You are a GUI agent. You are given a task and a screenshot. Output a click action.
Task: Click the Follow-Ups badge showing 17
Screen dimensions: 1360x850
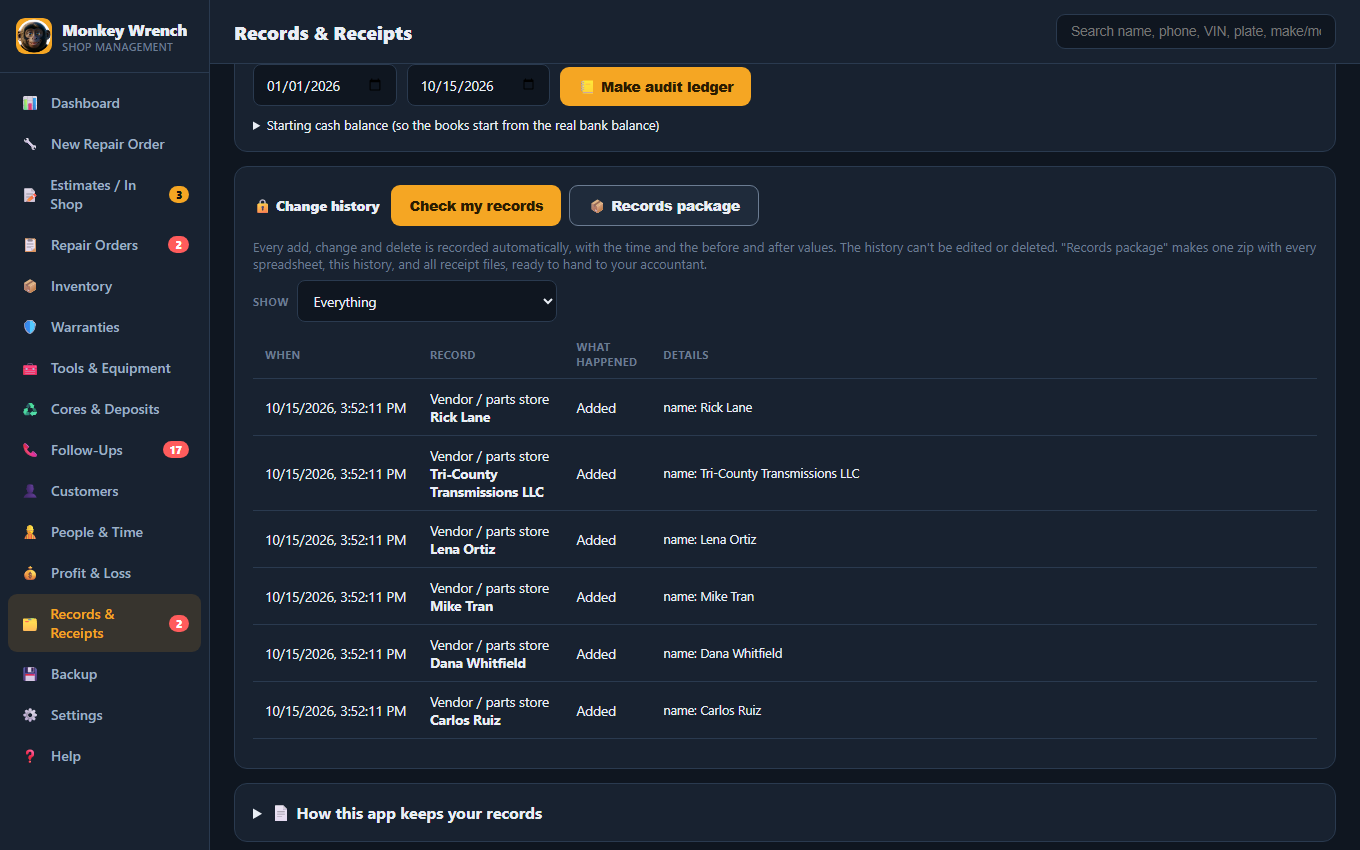(176, 450)
